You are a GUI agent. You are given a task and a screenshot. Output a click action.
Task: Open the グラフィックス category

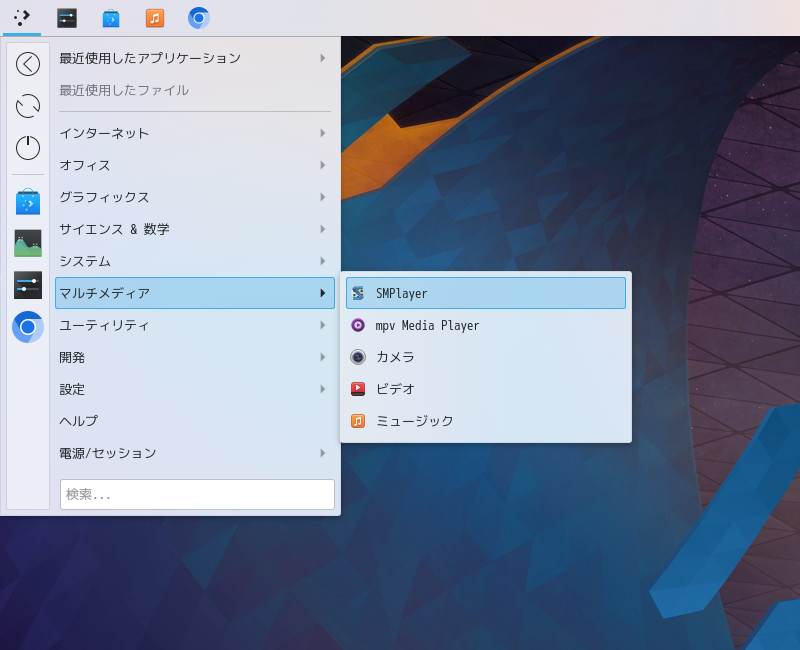coord(195,197)
